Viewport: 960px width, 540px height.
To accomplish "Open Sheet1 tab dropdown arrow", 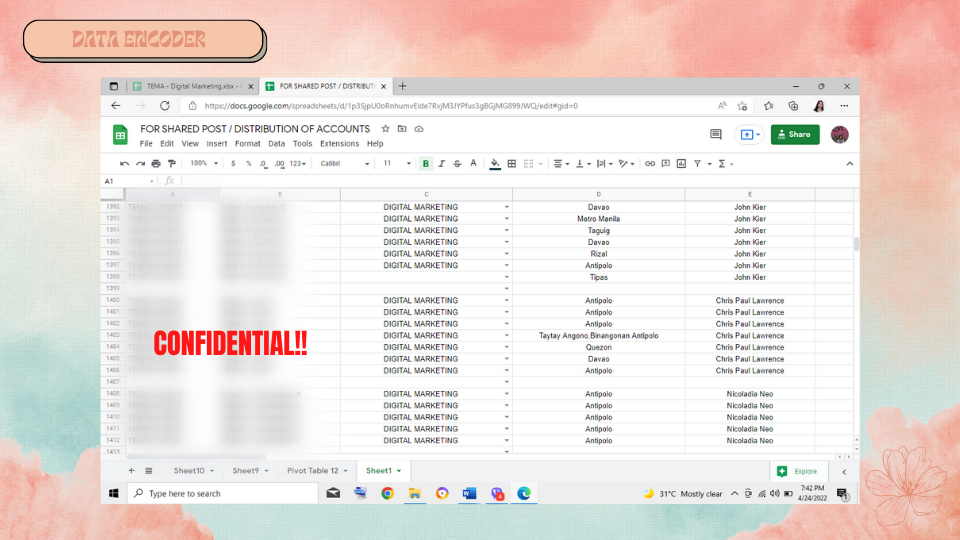I will pos(399,471).
